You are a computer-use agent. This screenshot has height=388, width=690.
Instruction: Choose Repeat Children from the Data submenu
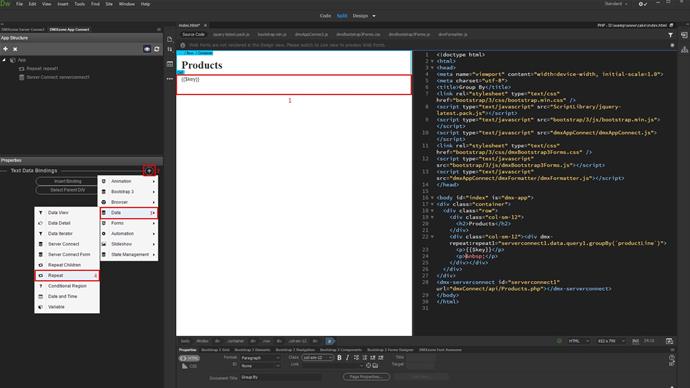point(67,265)
